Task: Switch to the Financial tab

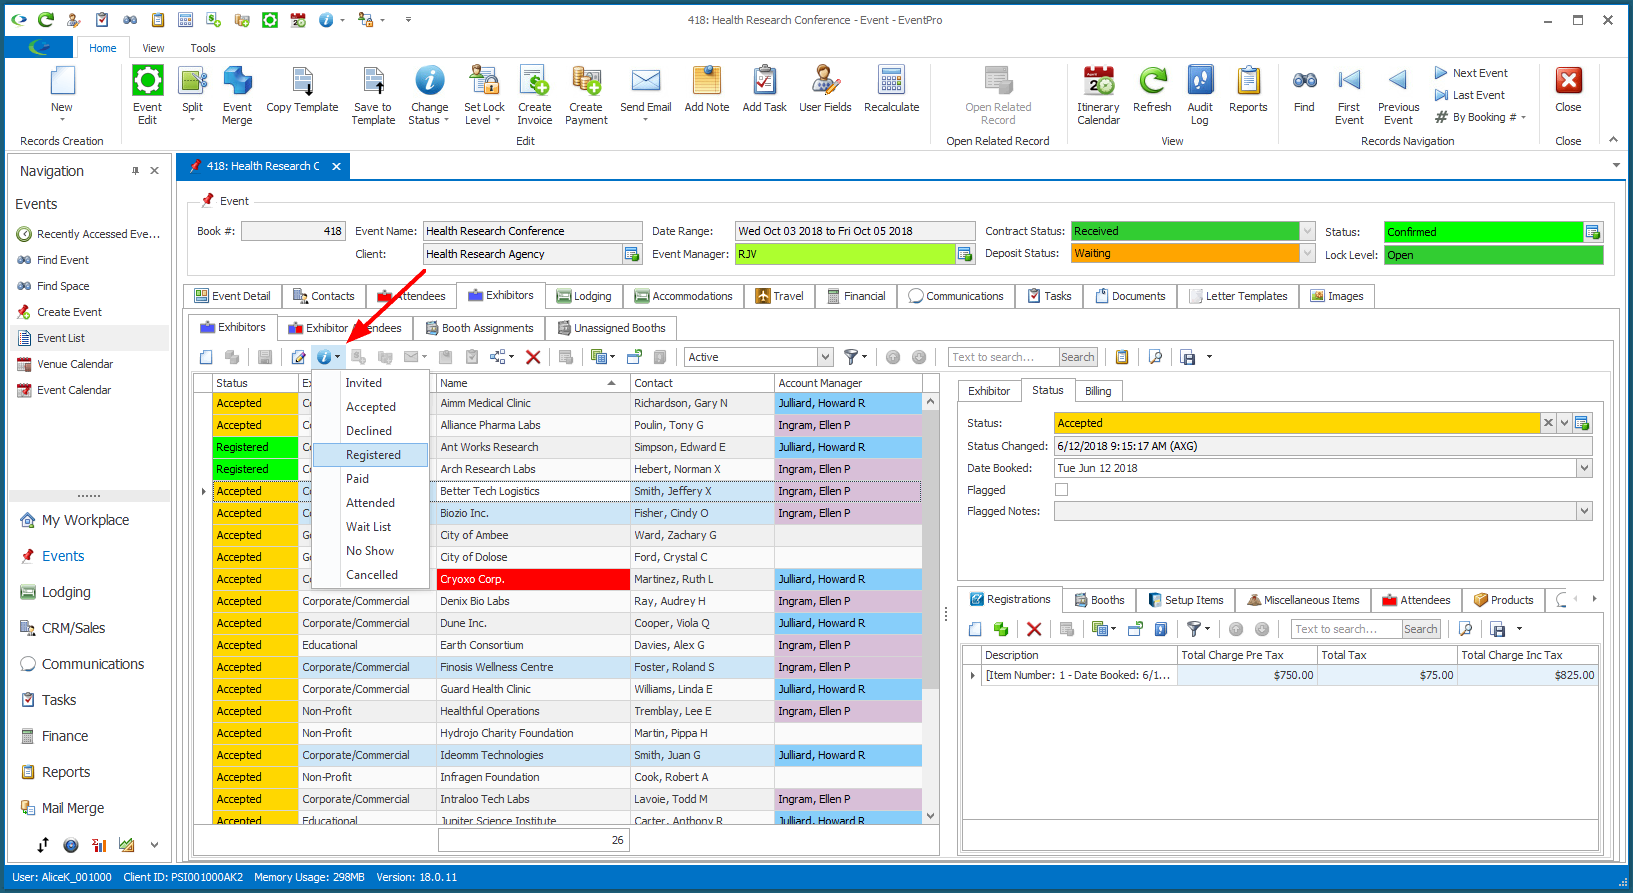Action: click(x=856, y=296)
